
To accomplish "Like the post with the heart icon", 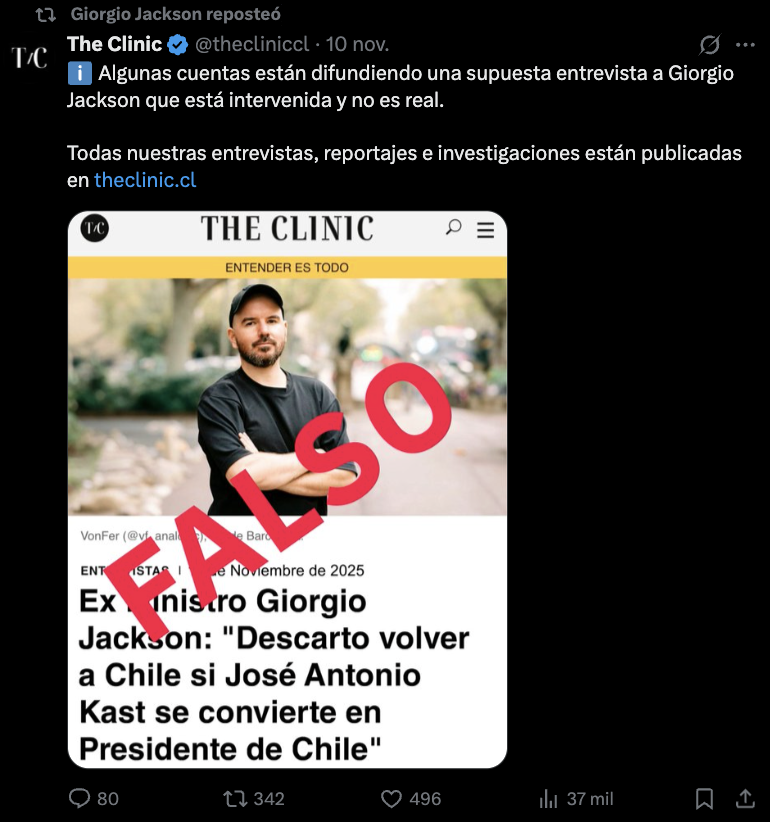I will tap(391, 799).
